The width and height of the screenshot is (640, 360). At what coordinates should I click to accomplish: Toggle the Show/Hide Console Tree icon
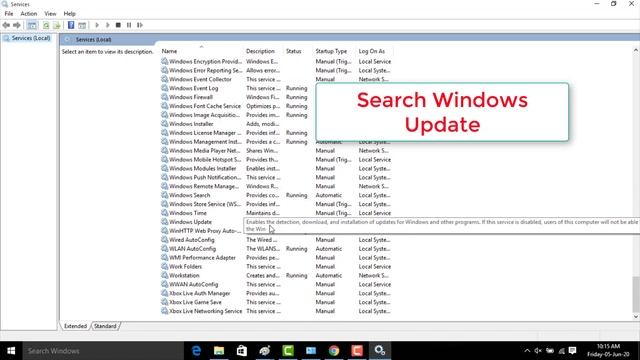(x=32, y=25)
